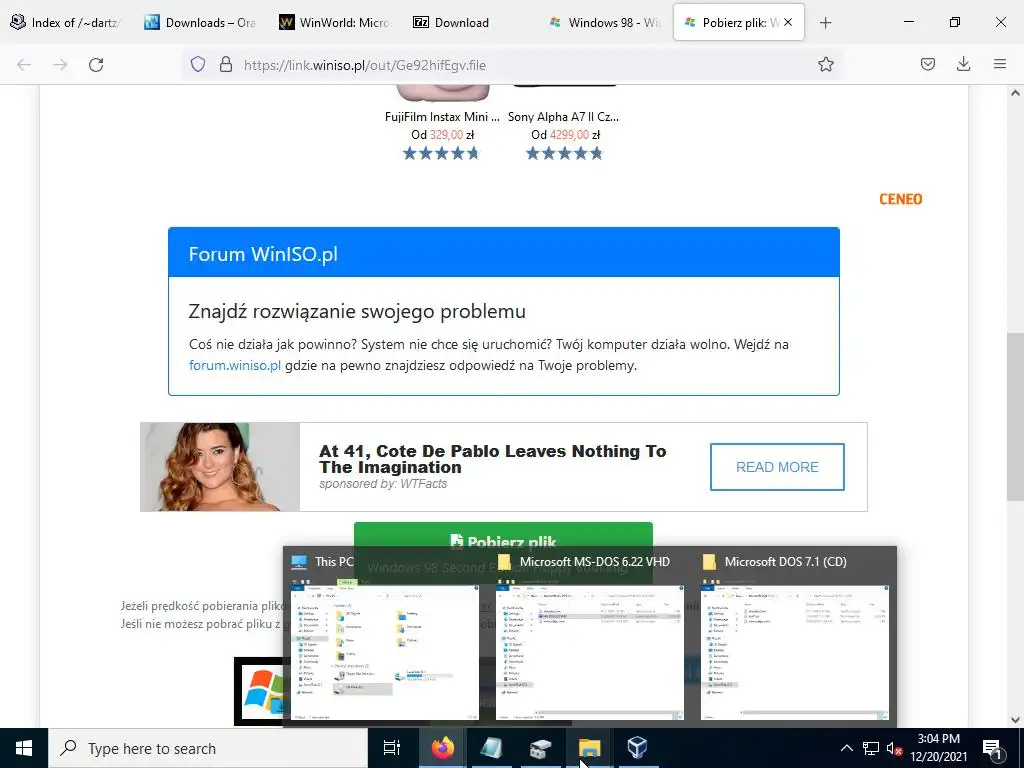Open the notification center icon
The width and height of the screenshot is (1024, 768).
click(993, 748)
